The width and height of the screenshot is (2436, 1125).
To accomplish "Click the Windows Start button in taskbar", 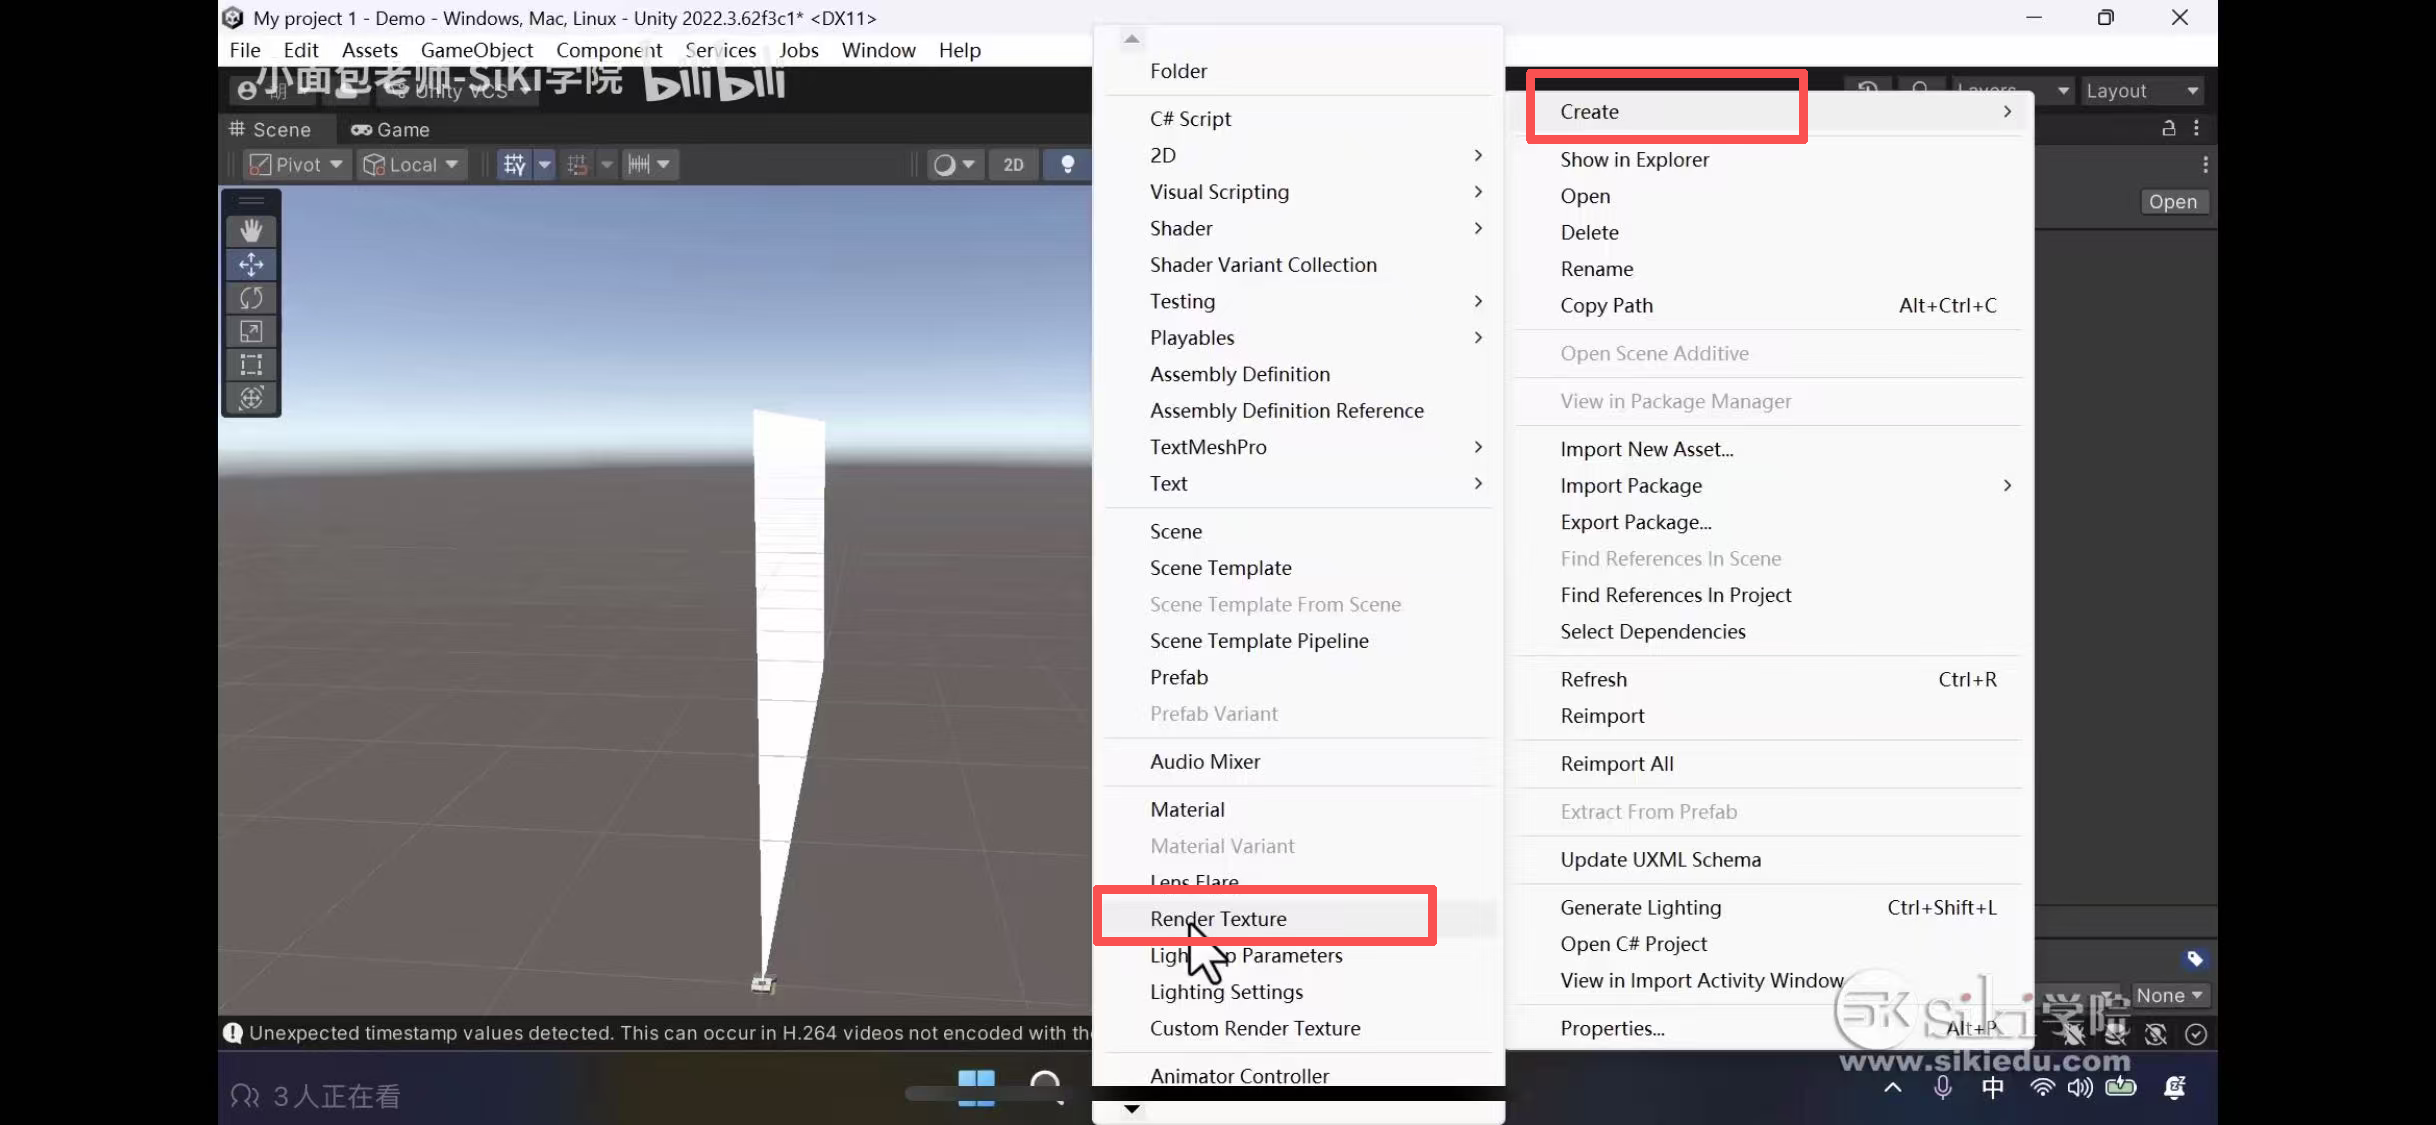I will click(x=976, y=1087).
